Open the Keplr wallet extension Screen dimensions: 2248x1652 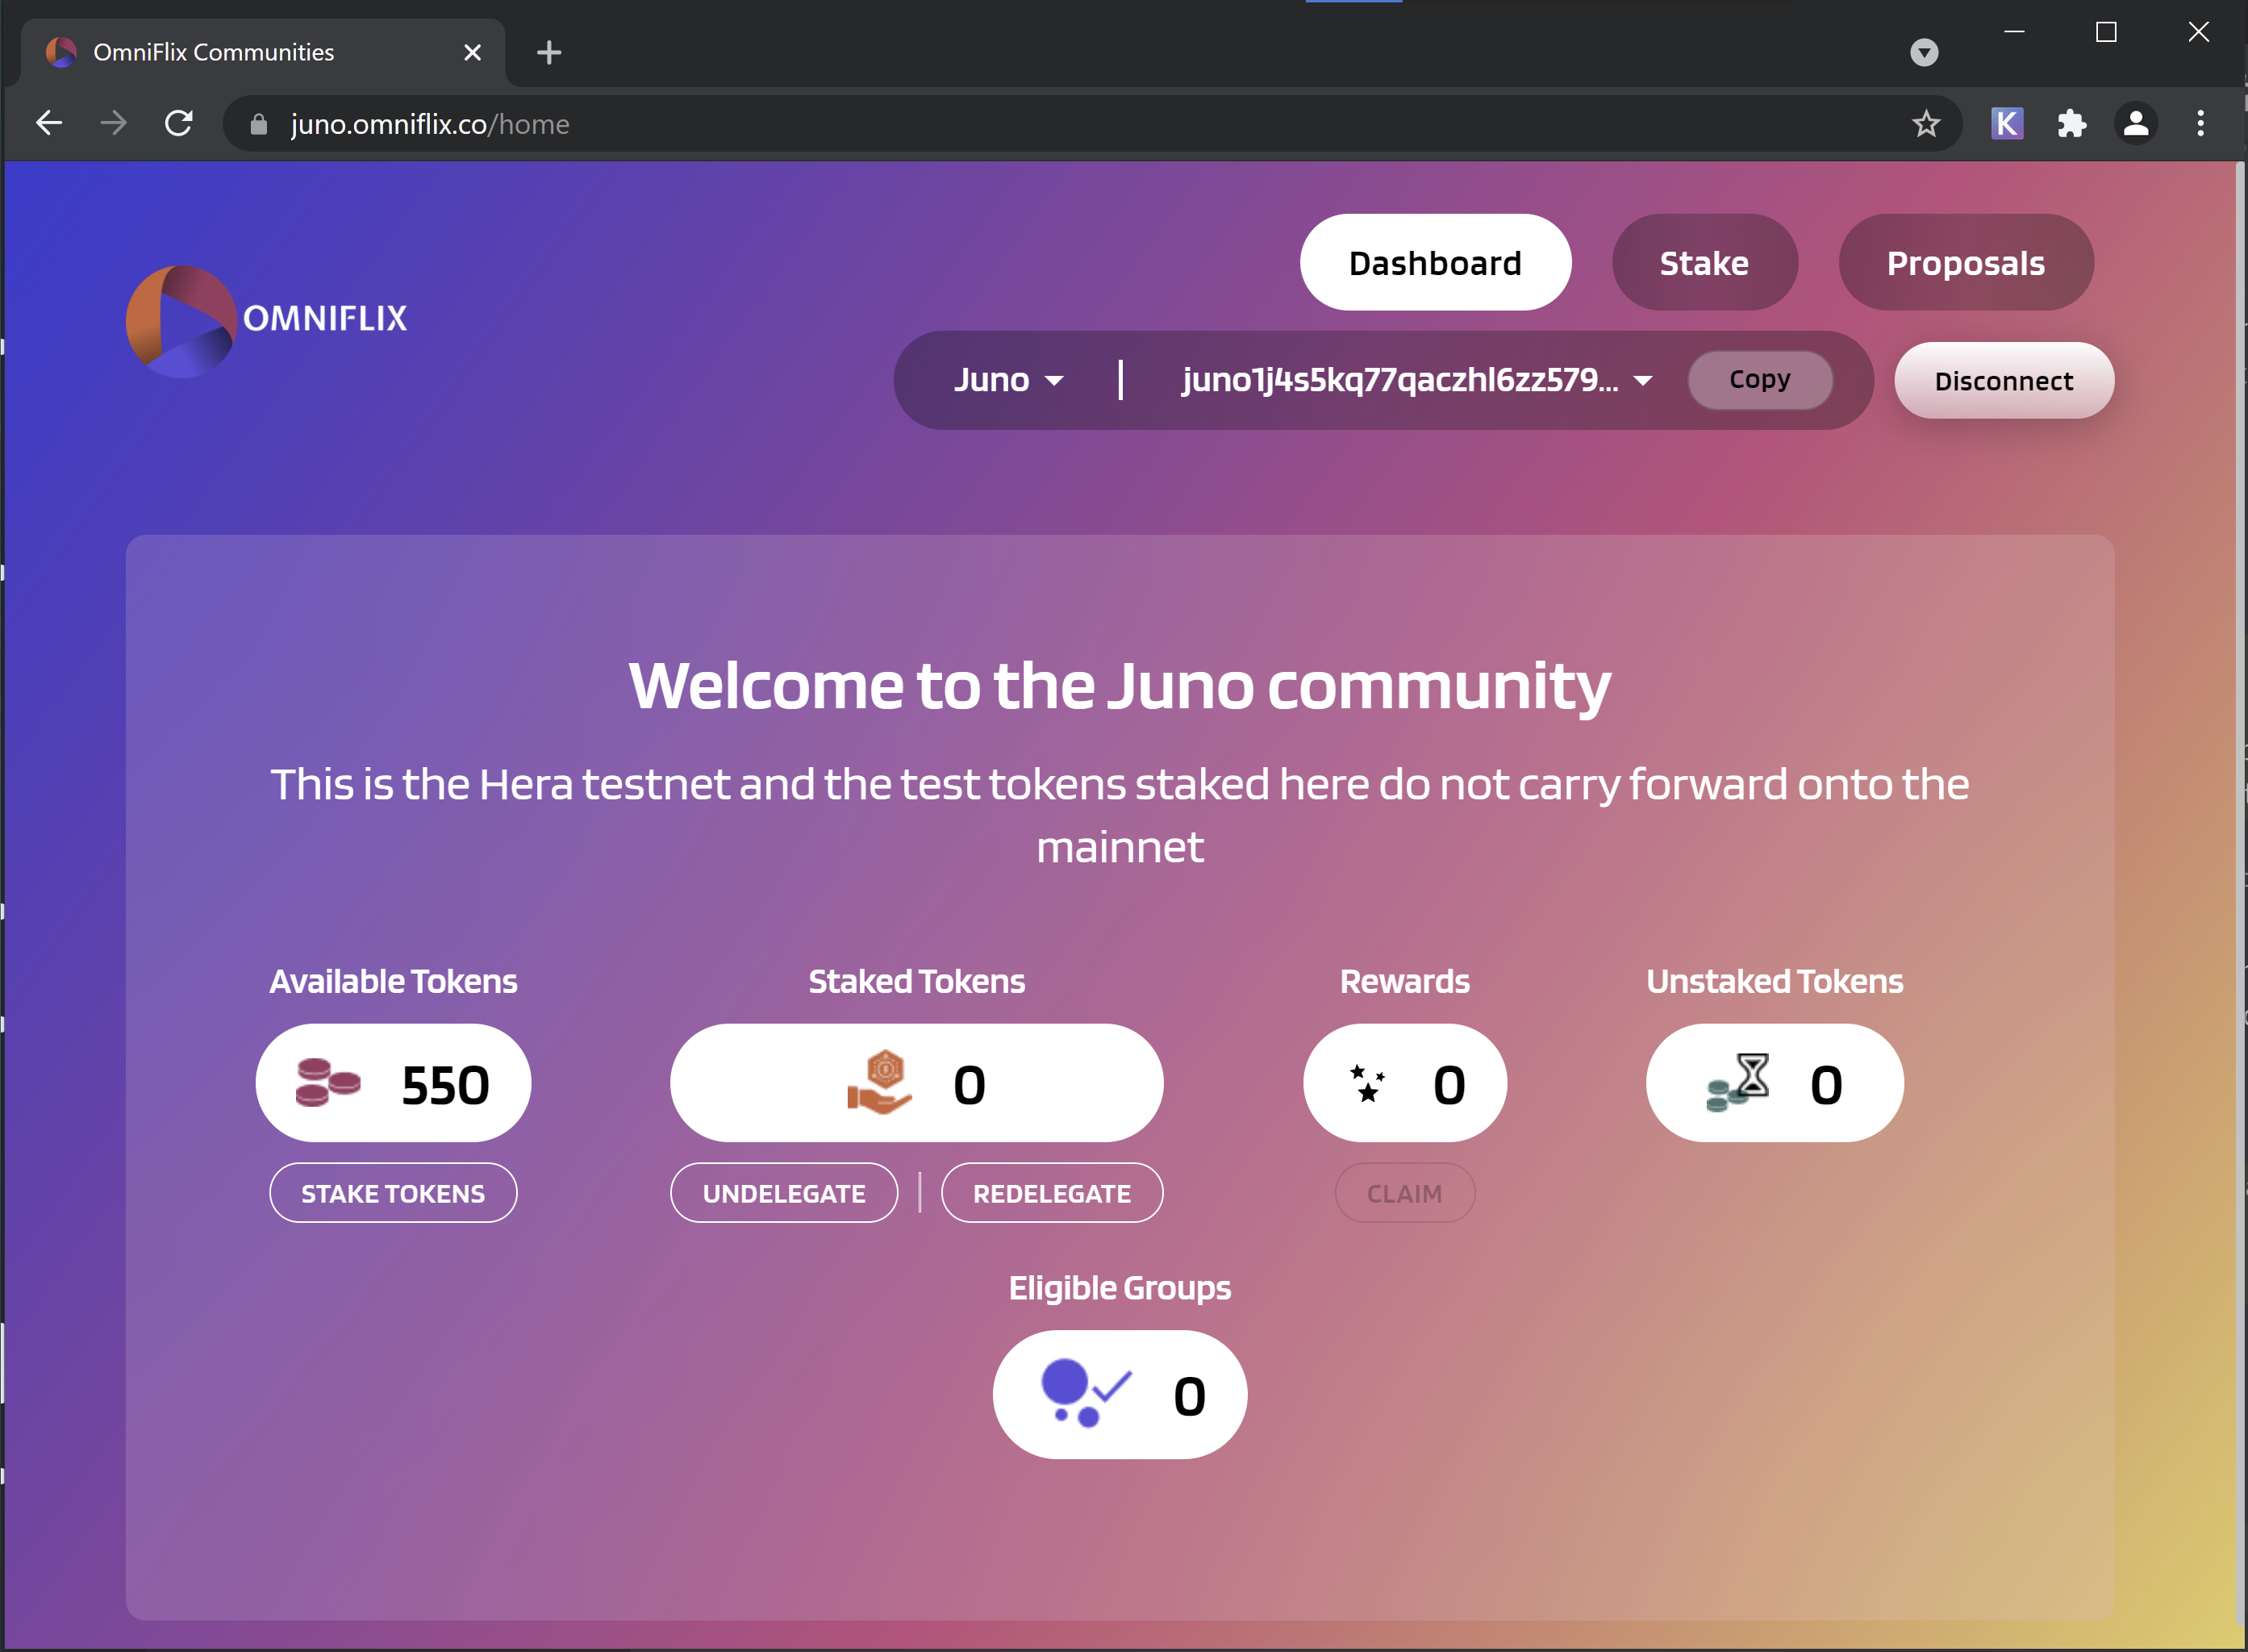(2007, 124)
